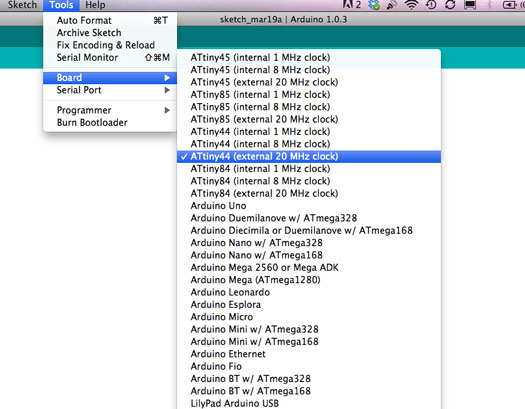The width and height of the screenshot is (525, 409).
Task: Open the Serial Monitor
Action: pos(110,58)
